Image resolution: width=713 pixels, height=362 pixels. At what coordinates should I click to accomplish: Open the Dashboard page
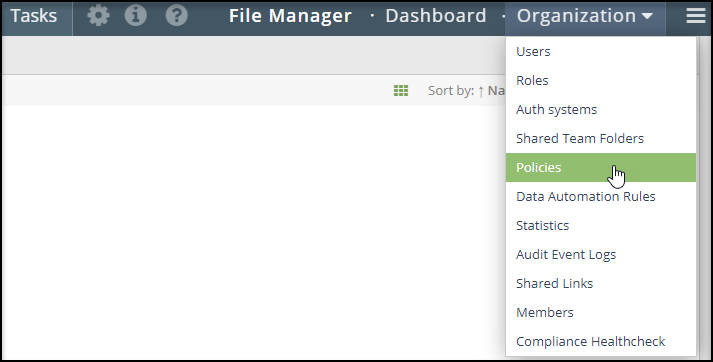pyautogui.click(x=436, y=16)
